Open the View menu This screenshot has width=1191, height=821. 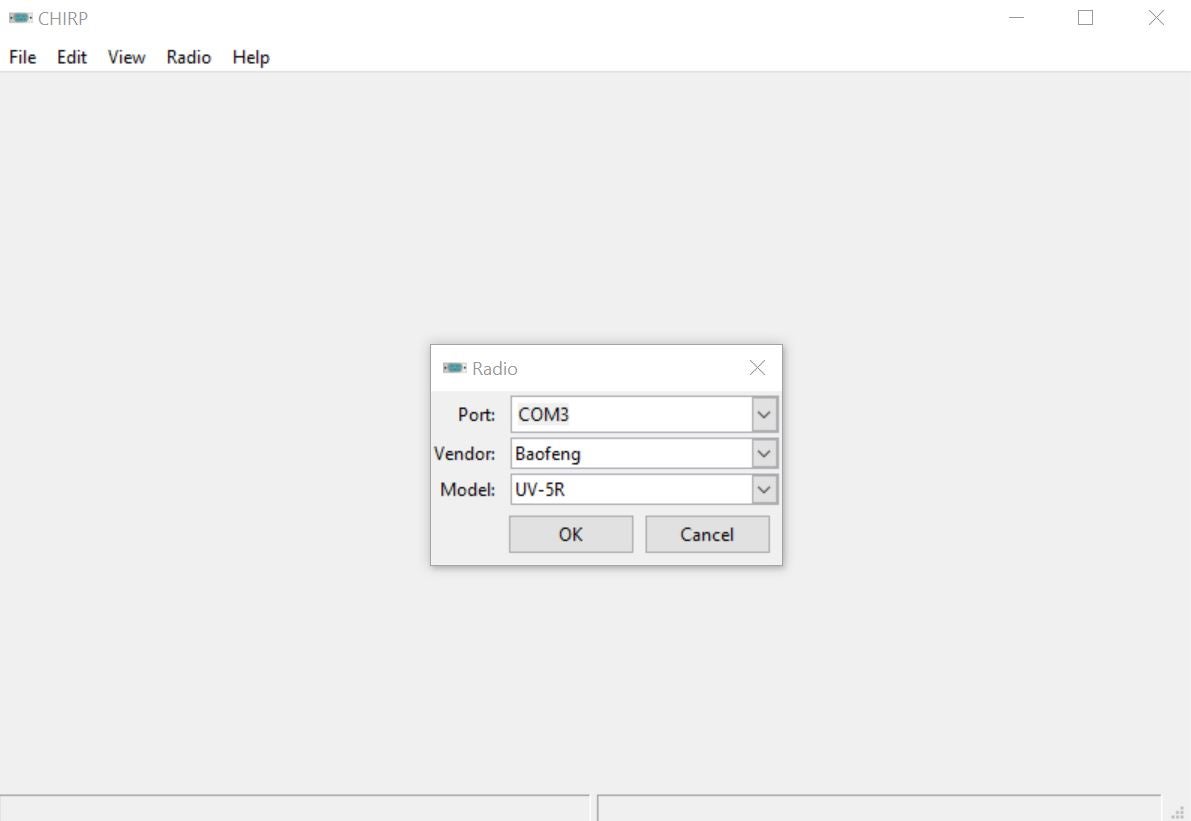point(126,57)
